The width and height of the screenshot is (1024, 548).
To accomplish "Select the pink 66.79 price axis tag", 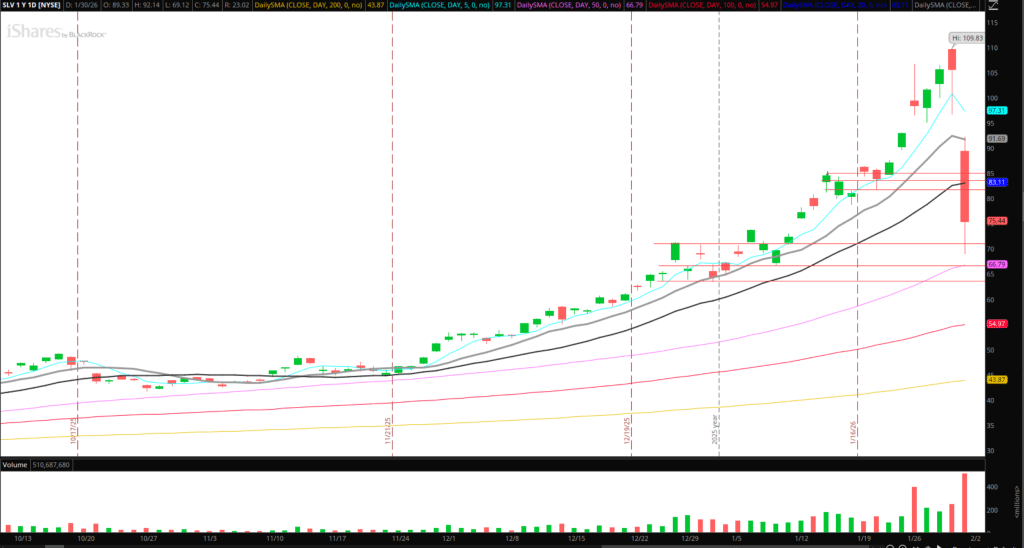I will tap(995, 264).
